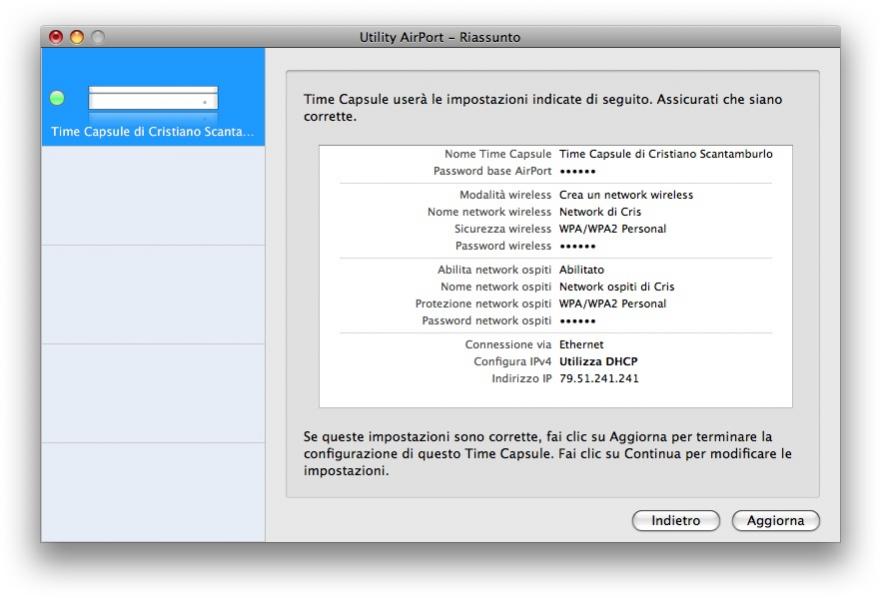Click masked Password base AirPort dots

click(x=578, y=171)
